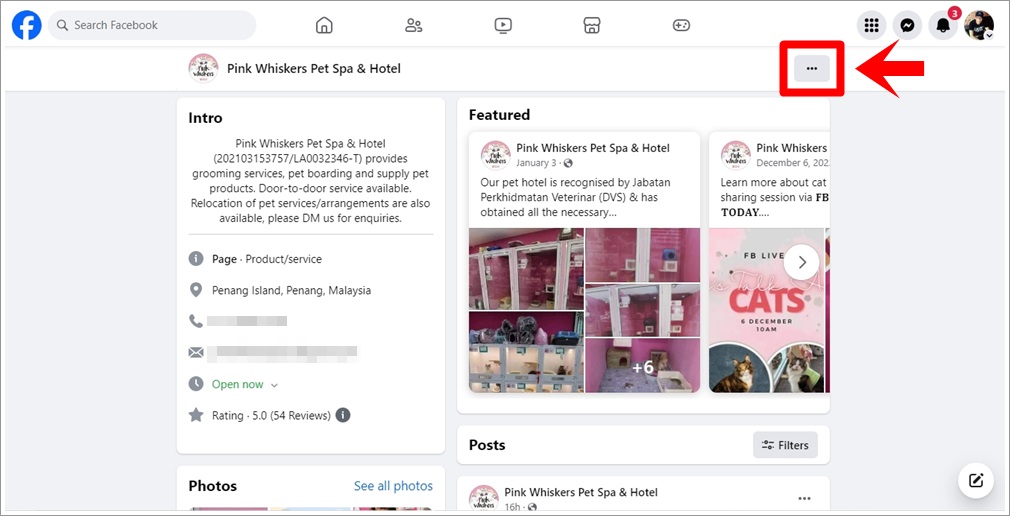Open See all photos link

(x=393, y=486)
